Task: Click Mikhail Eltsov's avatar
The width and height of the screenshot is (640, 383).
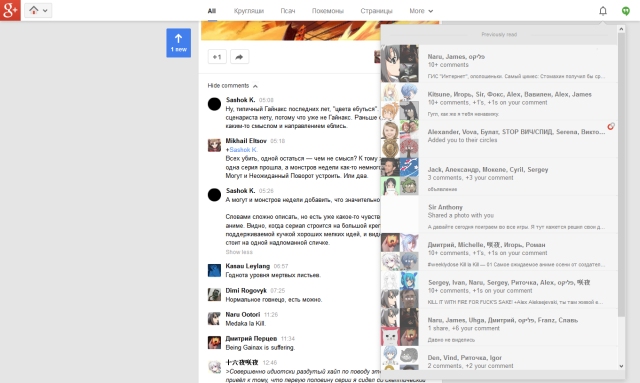Action: [x=214, y=145]
